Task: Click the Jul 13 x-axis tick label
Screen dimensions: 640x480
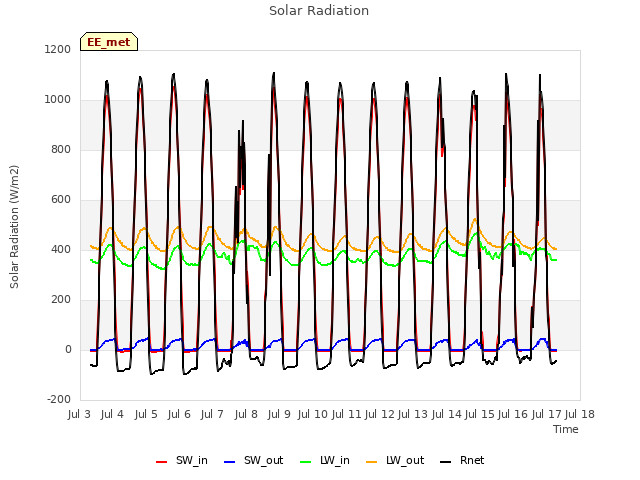Action: click(413, 414)
